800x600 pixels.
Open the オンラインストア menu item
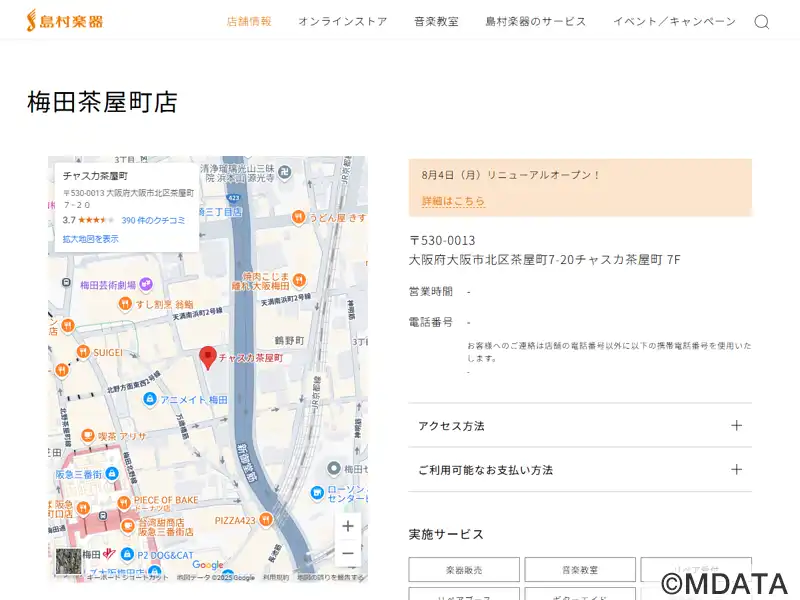click(342, 21)
